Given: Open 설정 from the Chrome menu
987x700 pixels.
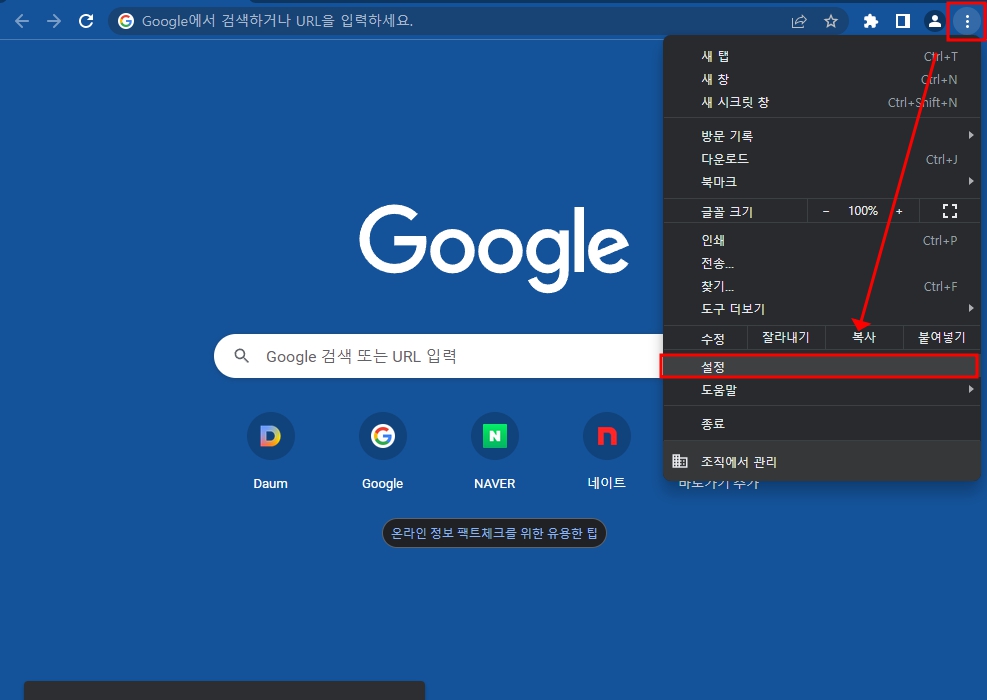Looking at the screenshot, I should tap(822, 366).
